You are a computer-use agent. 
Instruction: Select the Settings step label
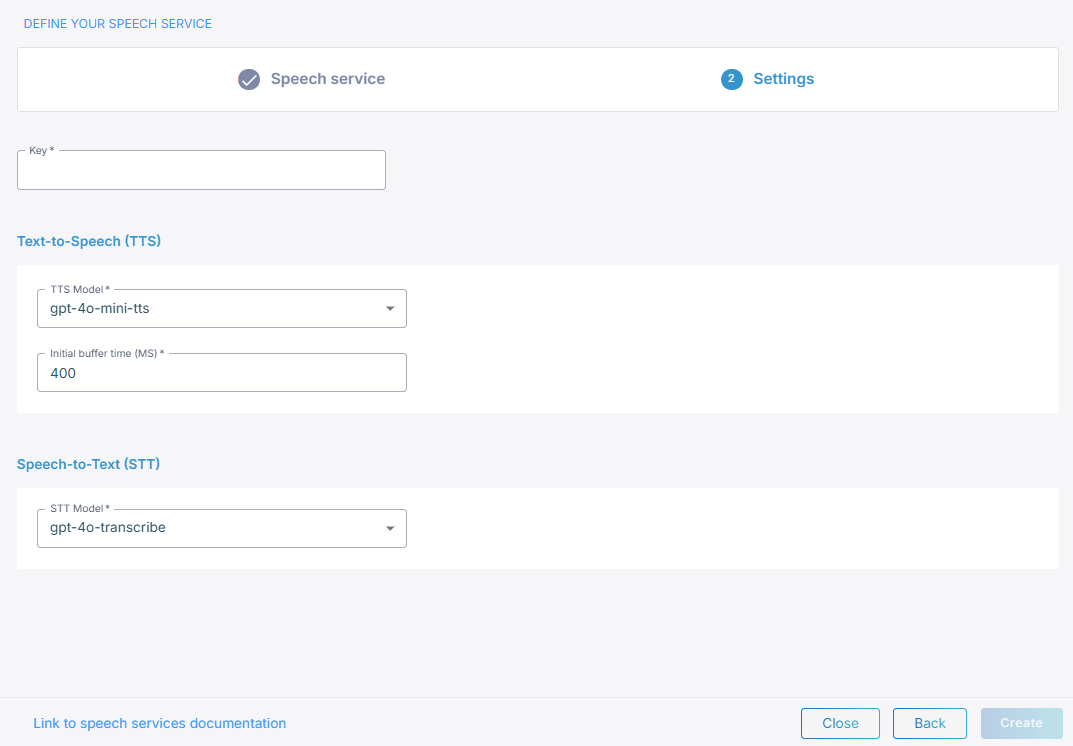783,79
